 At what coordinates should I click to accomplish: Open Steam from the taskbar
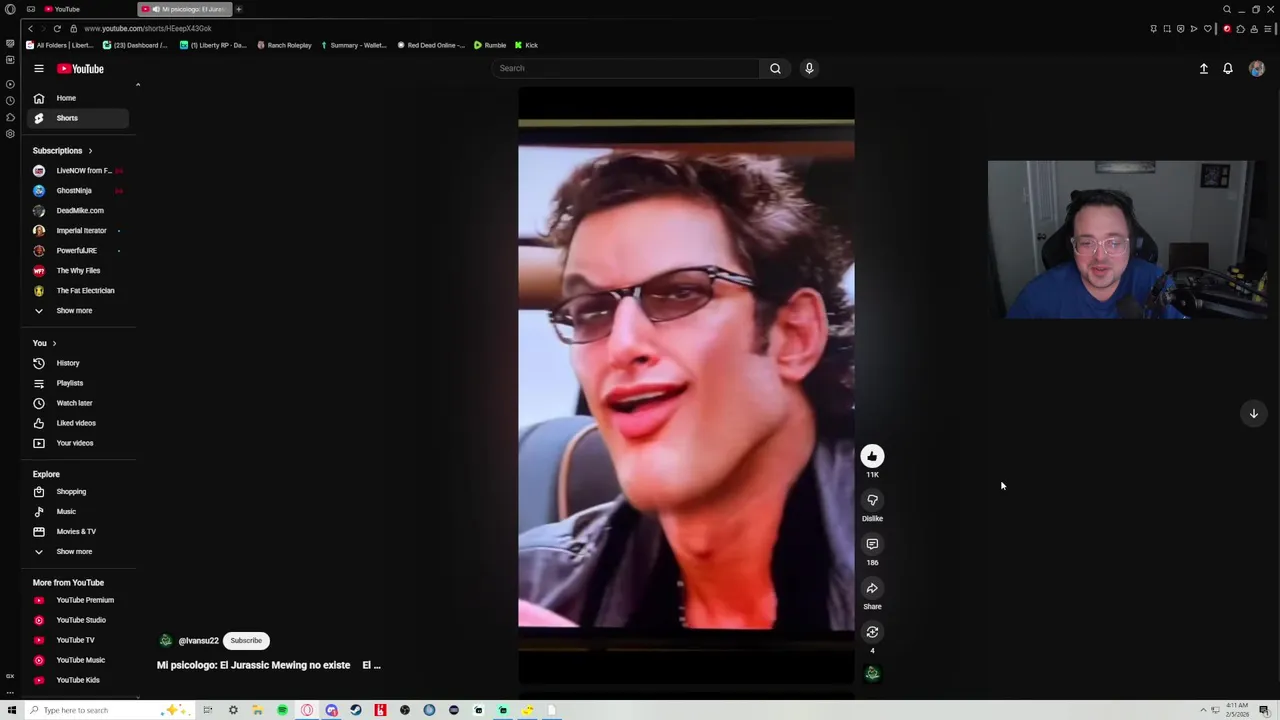tap(356, 710)
